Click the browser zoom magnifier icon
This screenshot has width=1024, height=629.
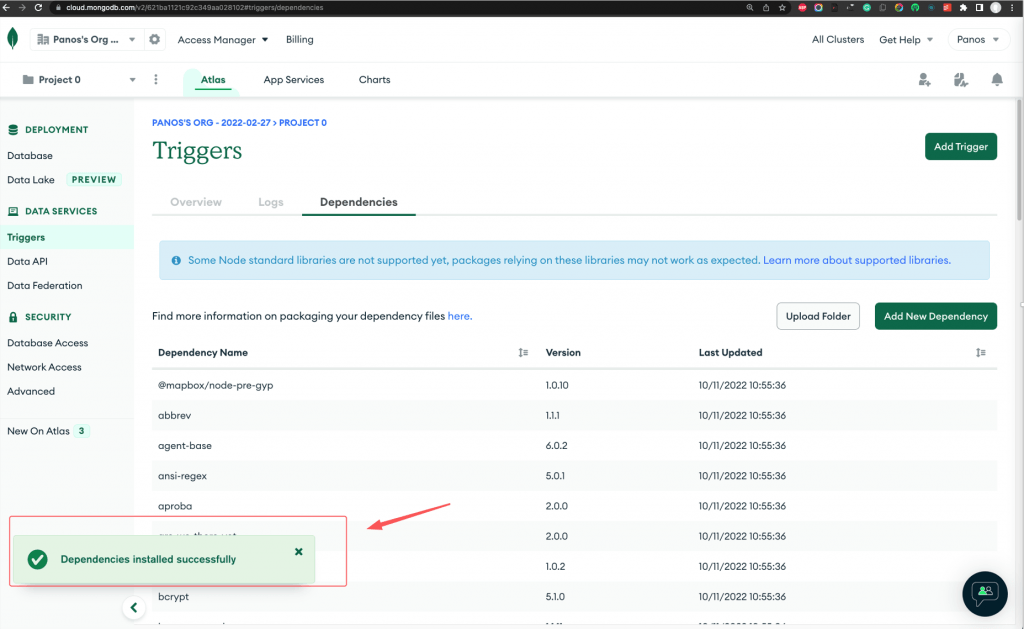click(750, 8)
